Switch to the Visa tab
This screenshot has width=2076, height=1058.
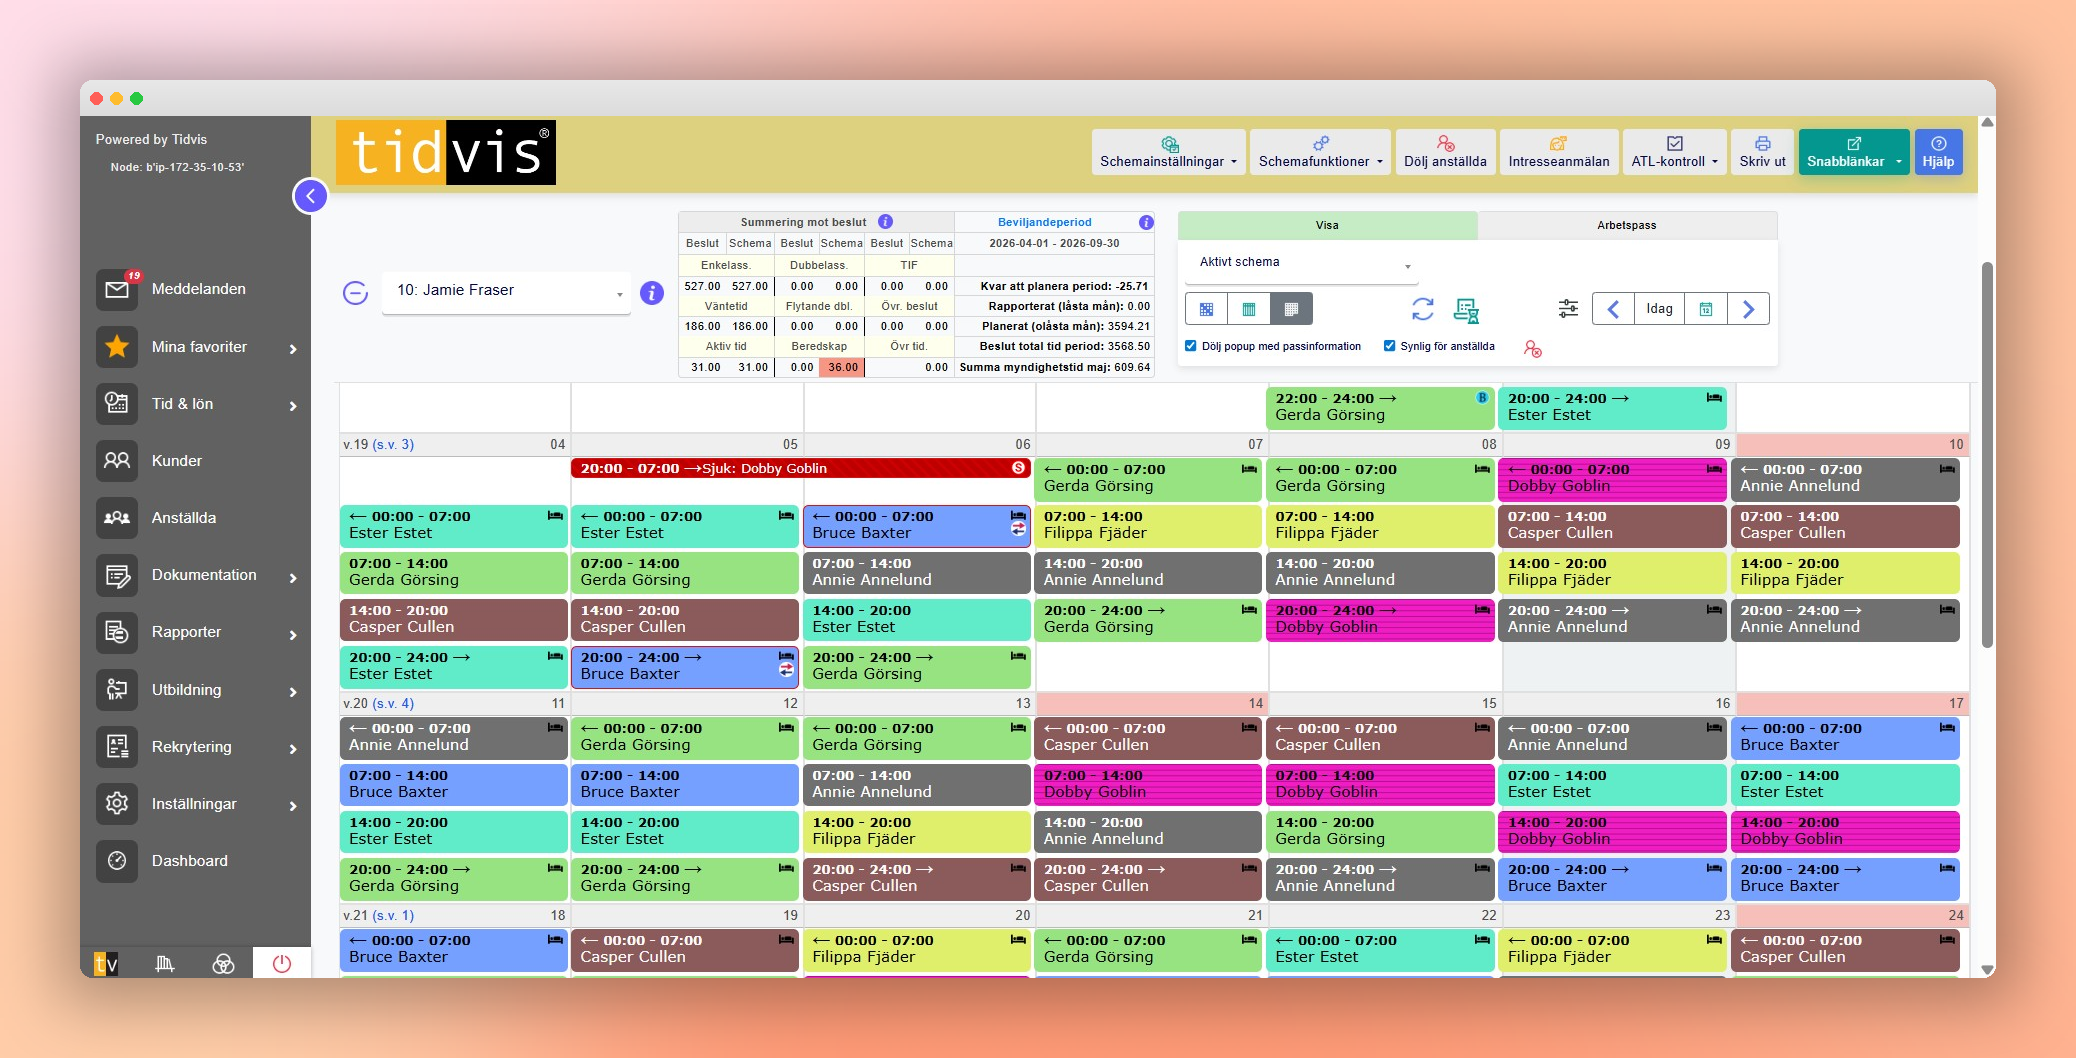tap(1327, 225)
